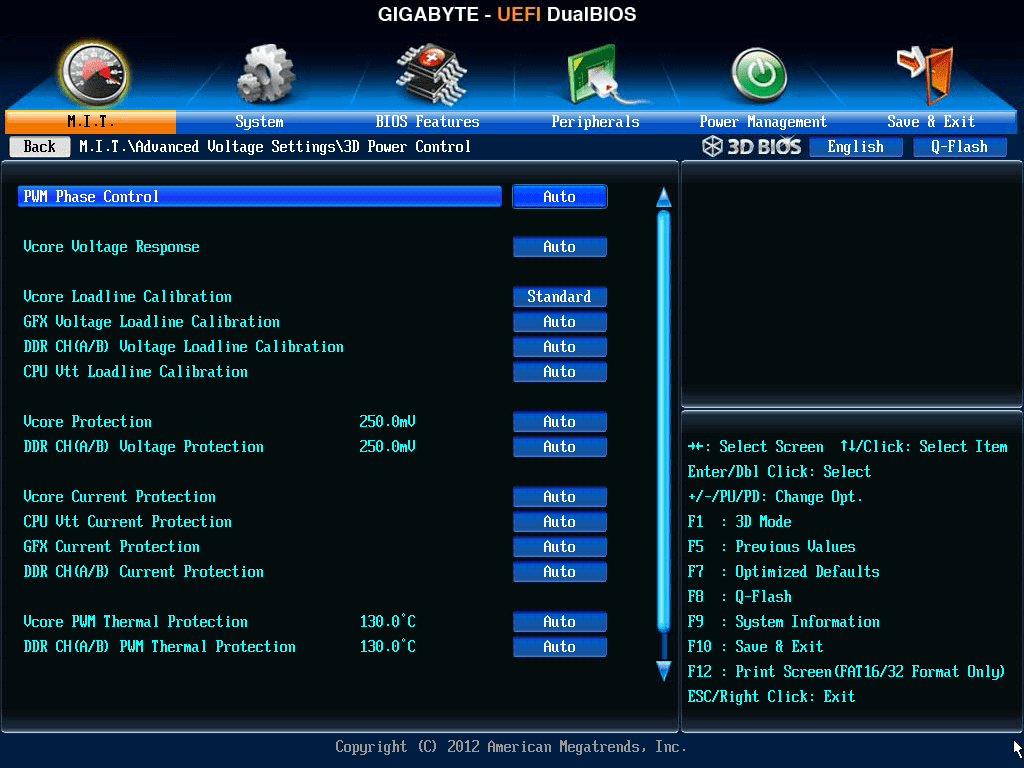
Task: Click DDR CH(A/B) Voltage Protection 250.0mV value
Action: click(387, 447)
